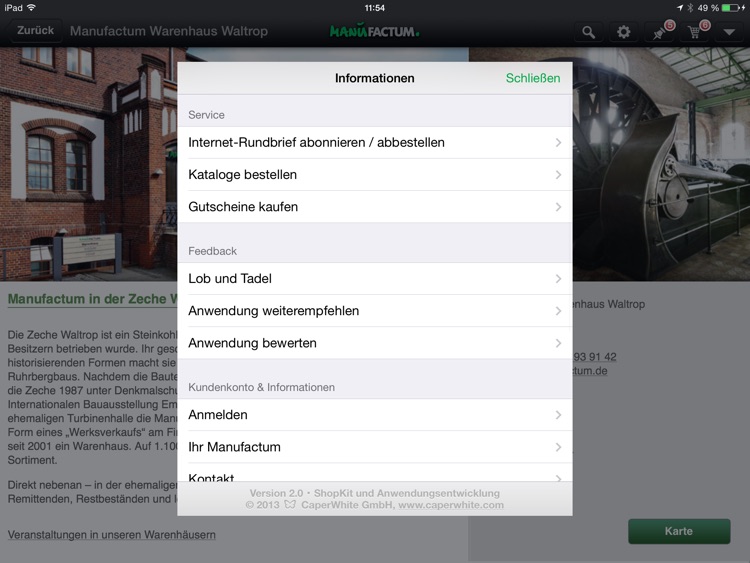Open Kataloge bestellen
The width and height of the screenshot is (750, 563).
pyautogui.click(x=375, y=175)
